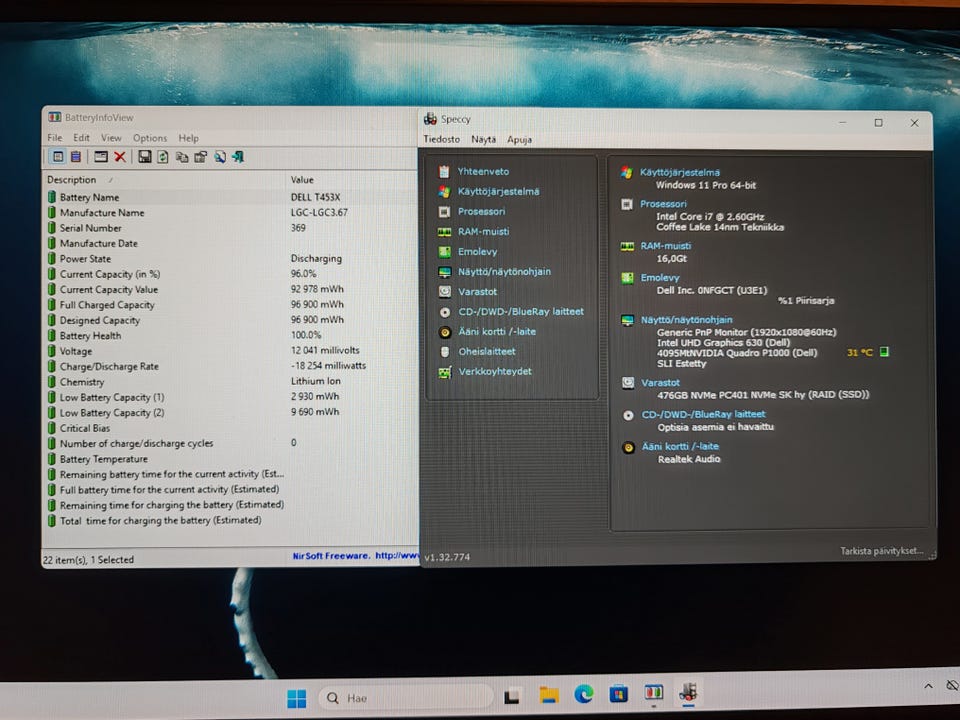
Task: Click the window-style icon before the red X
Action: click(101, 157)
